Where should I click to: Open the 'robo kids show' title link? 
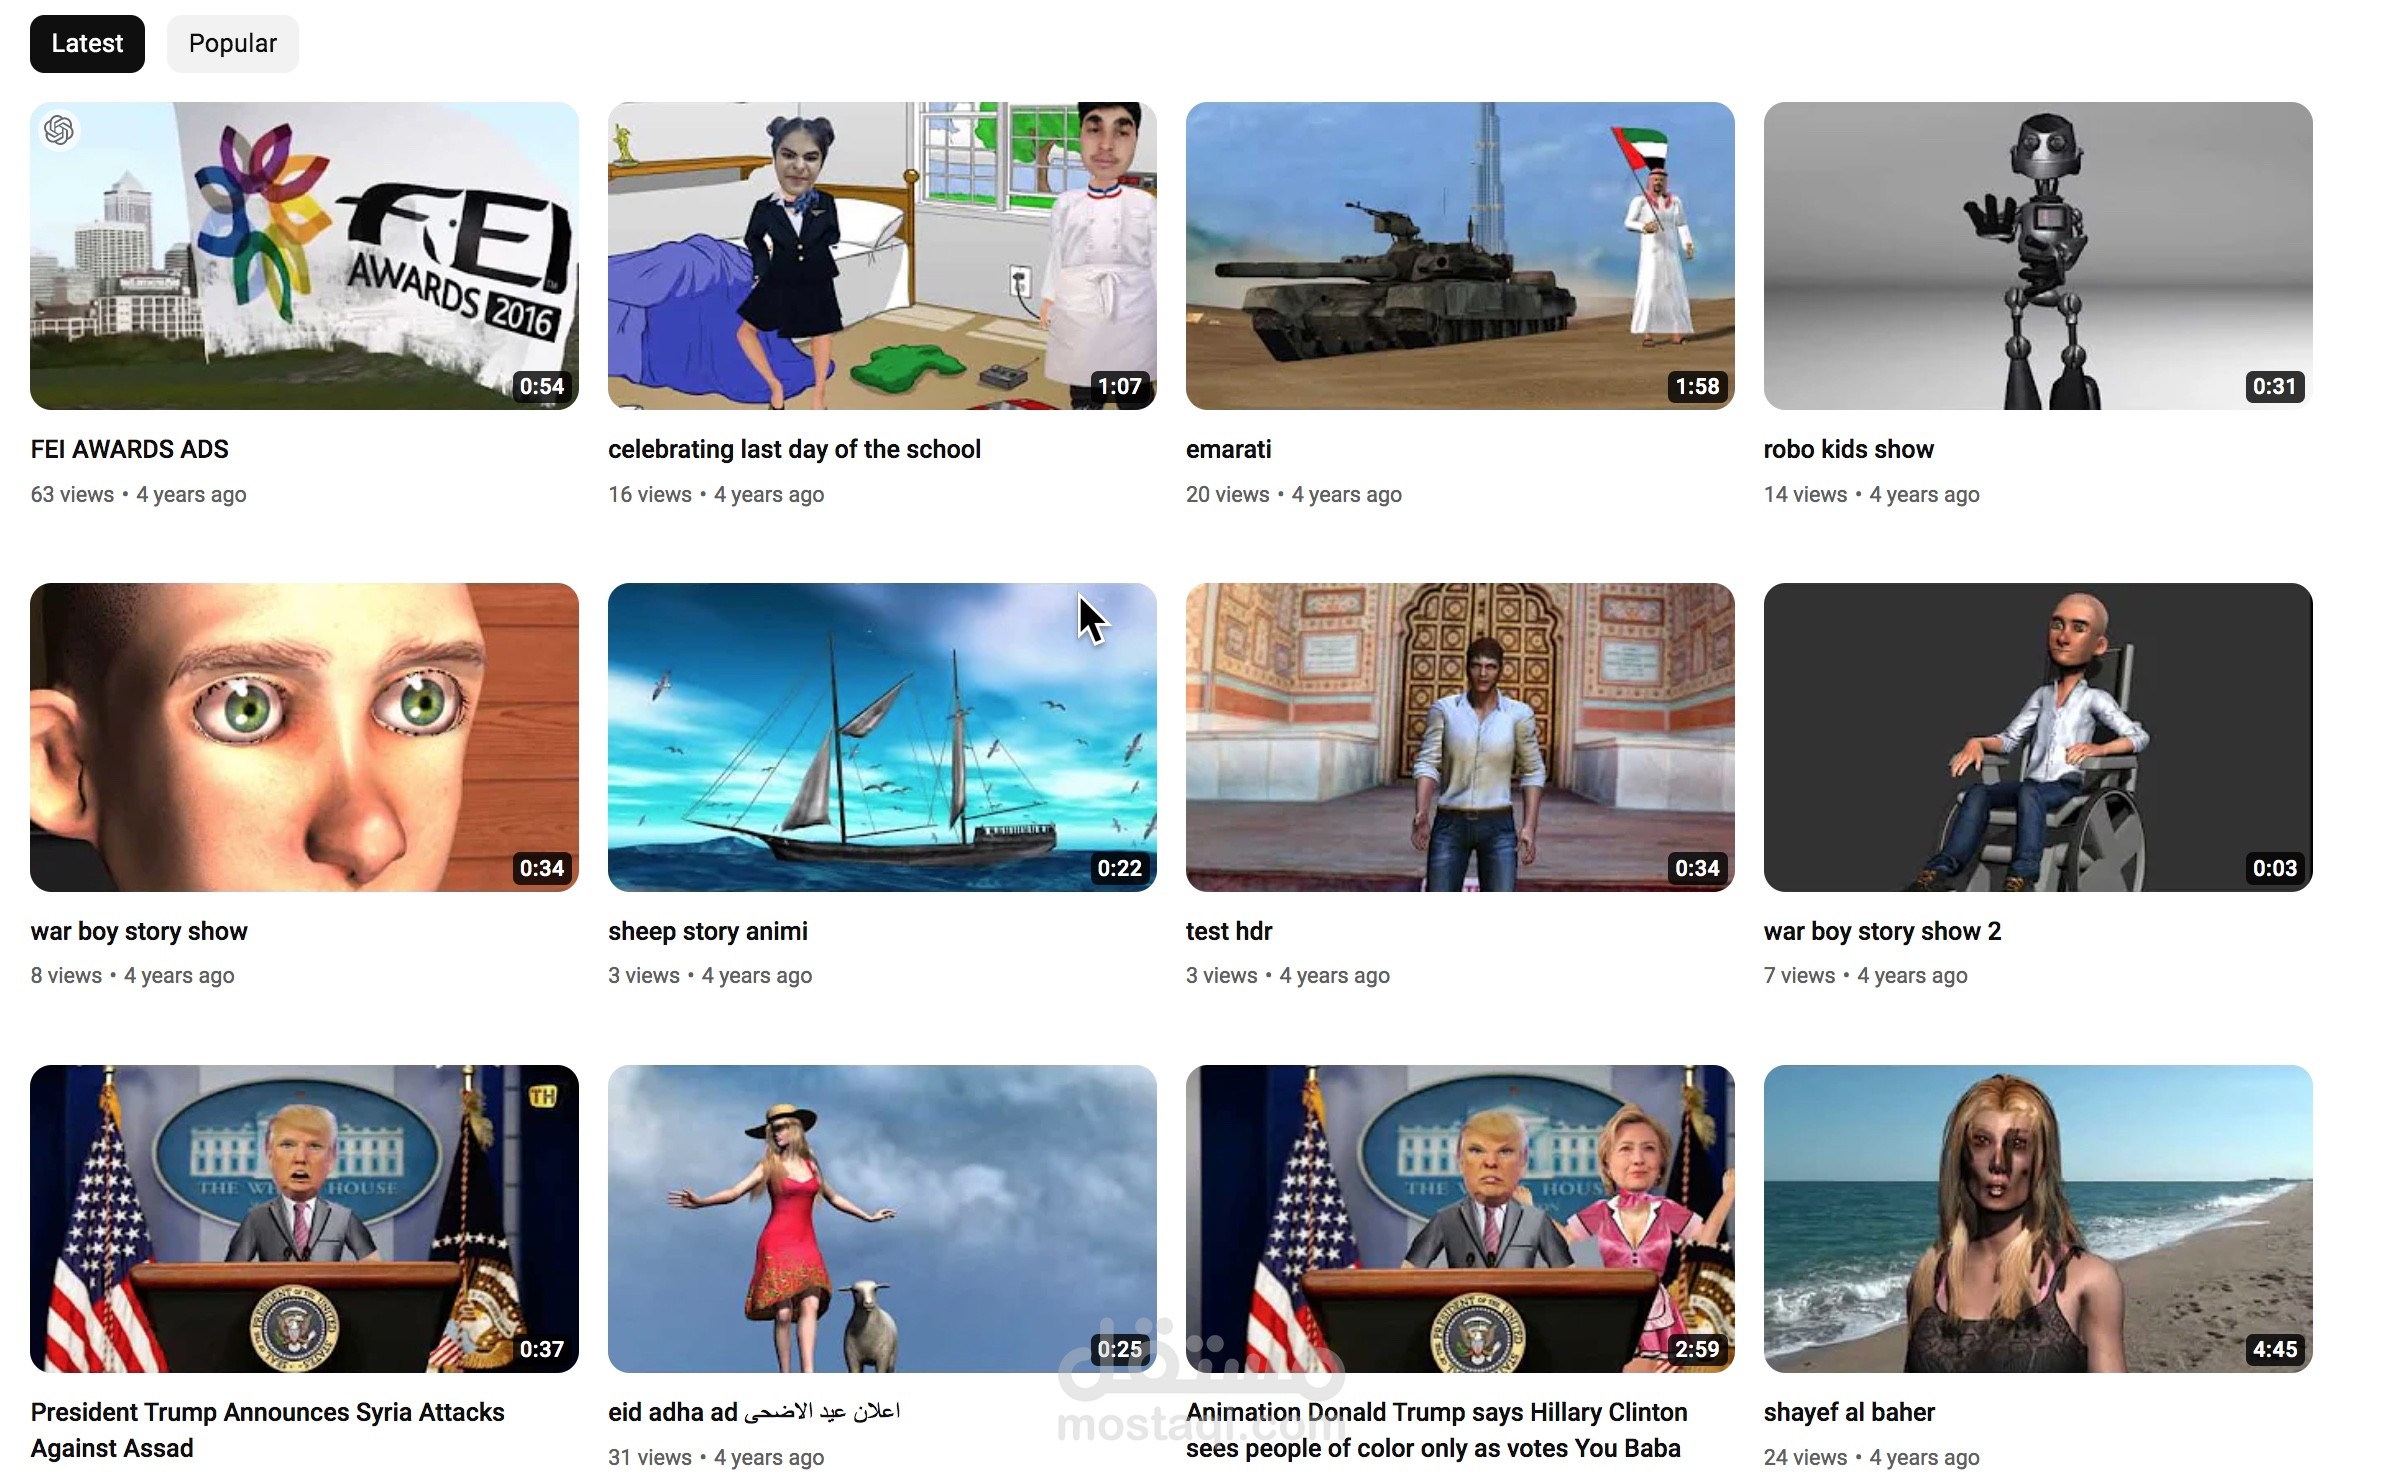(1848, 449)
